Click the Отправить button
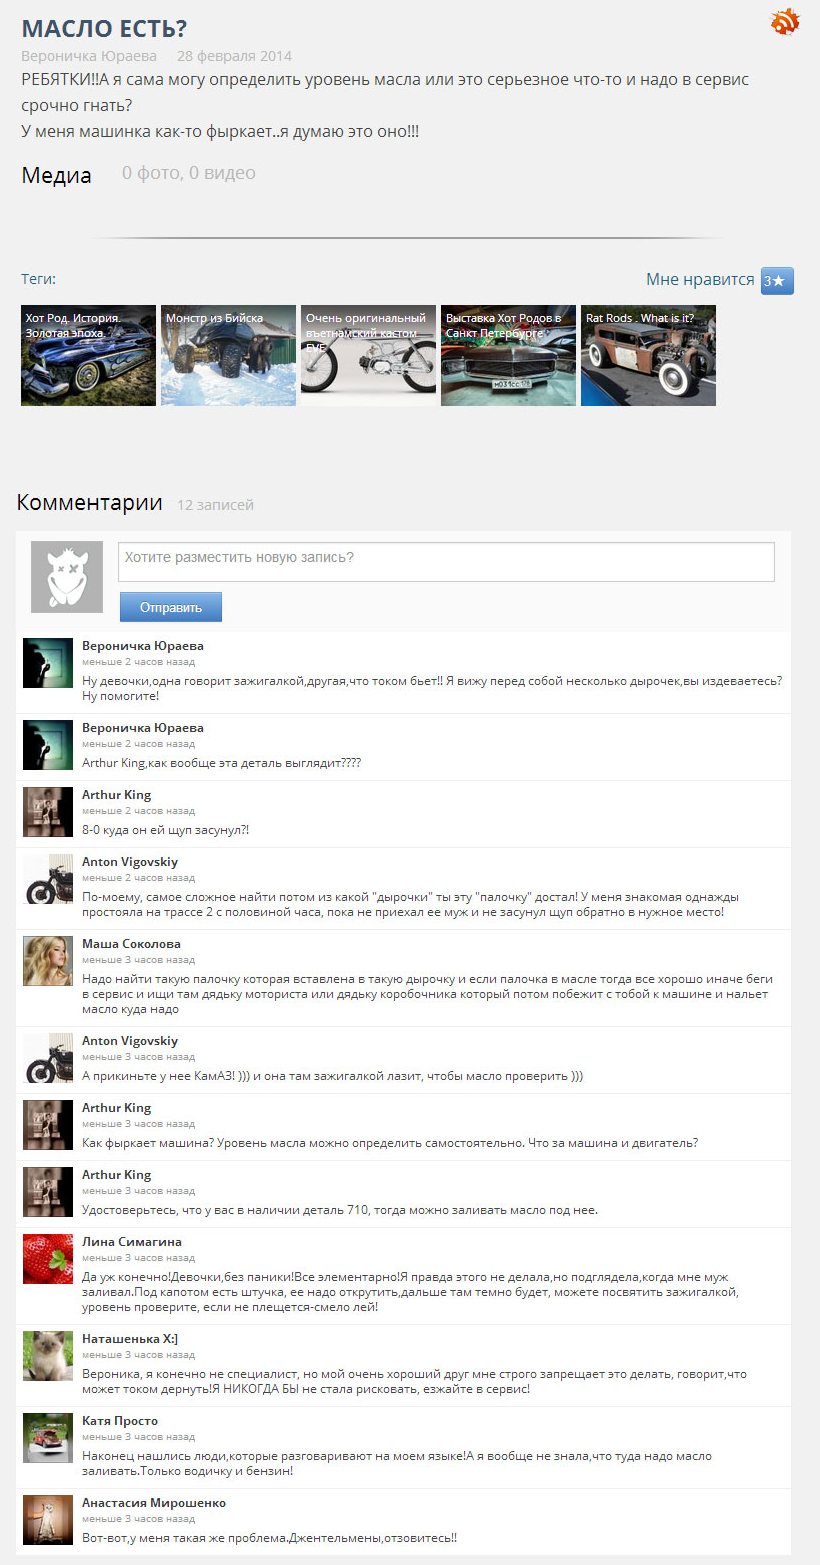The height and width of the screenshot is (1565, 820). 171,607
